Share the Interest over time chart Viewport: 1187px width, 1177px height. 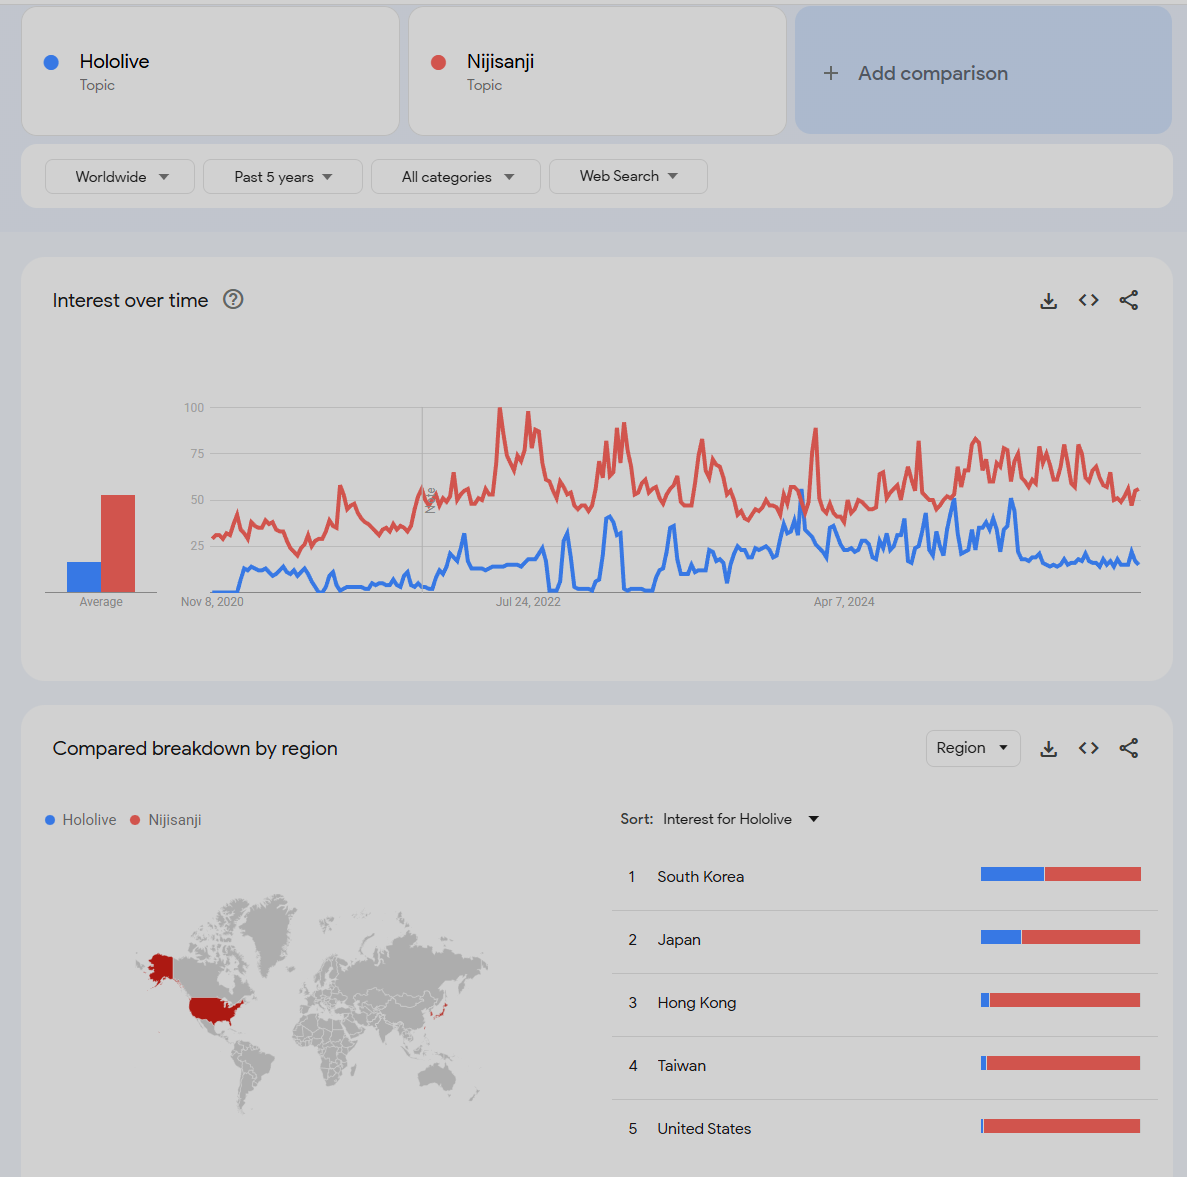click(x=1129, y=300)
